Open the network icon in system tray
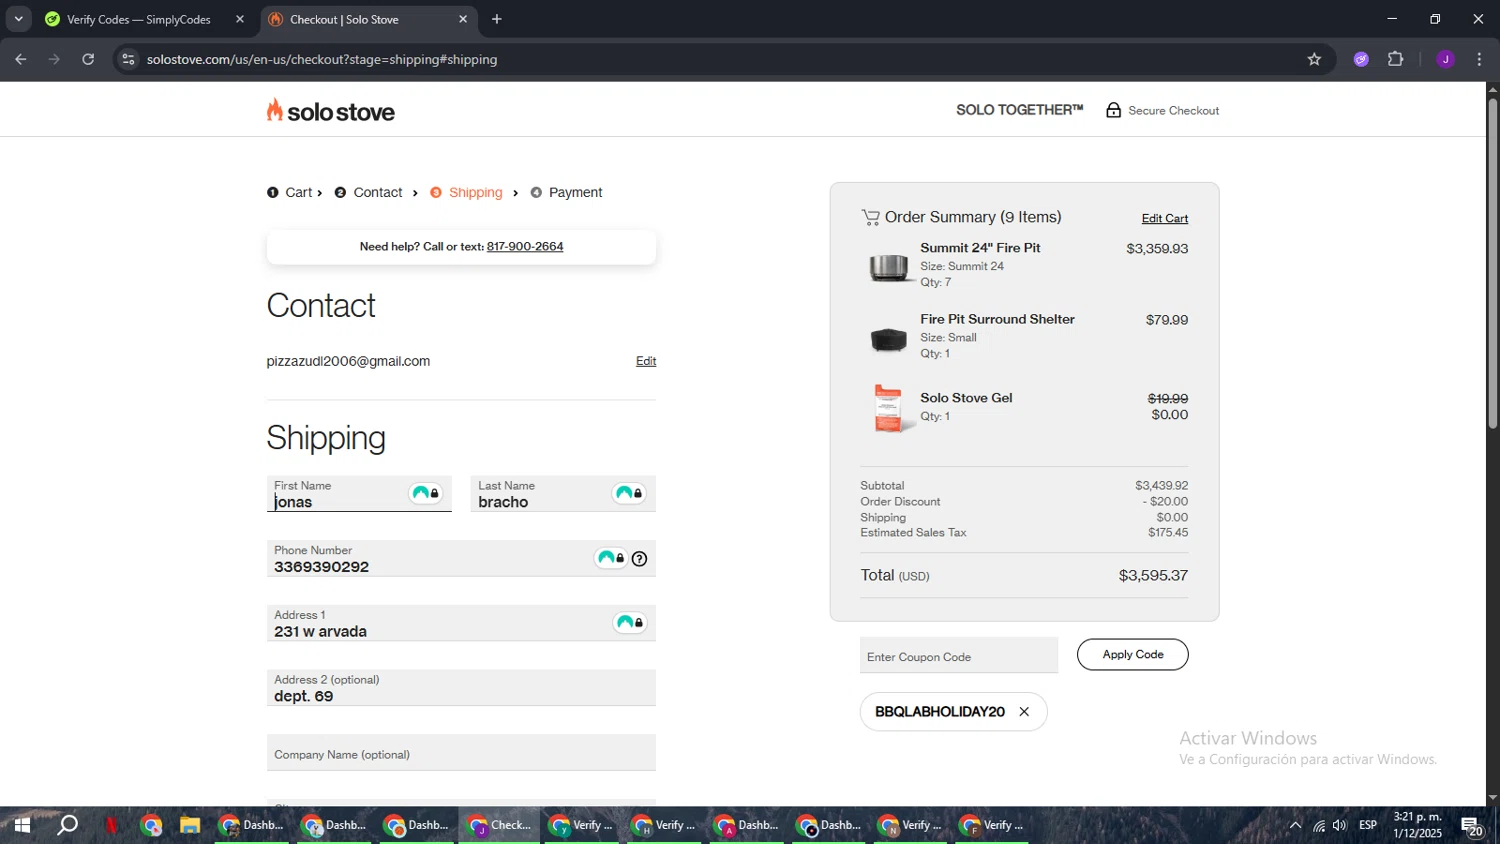The width and height of the screenshot is (1500, 844). (1318, 825)
